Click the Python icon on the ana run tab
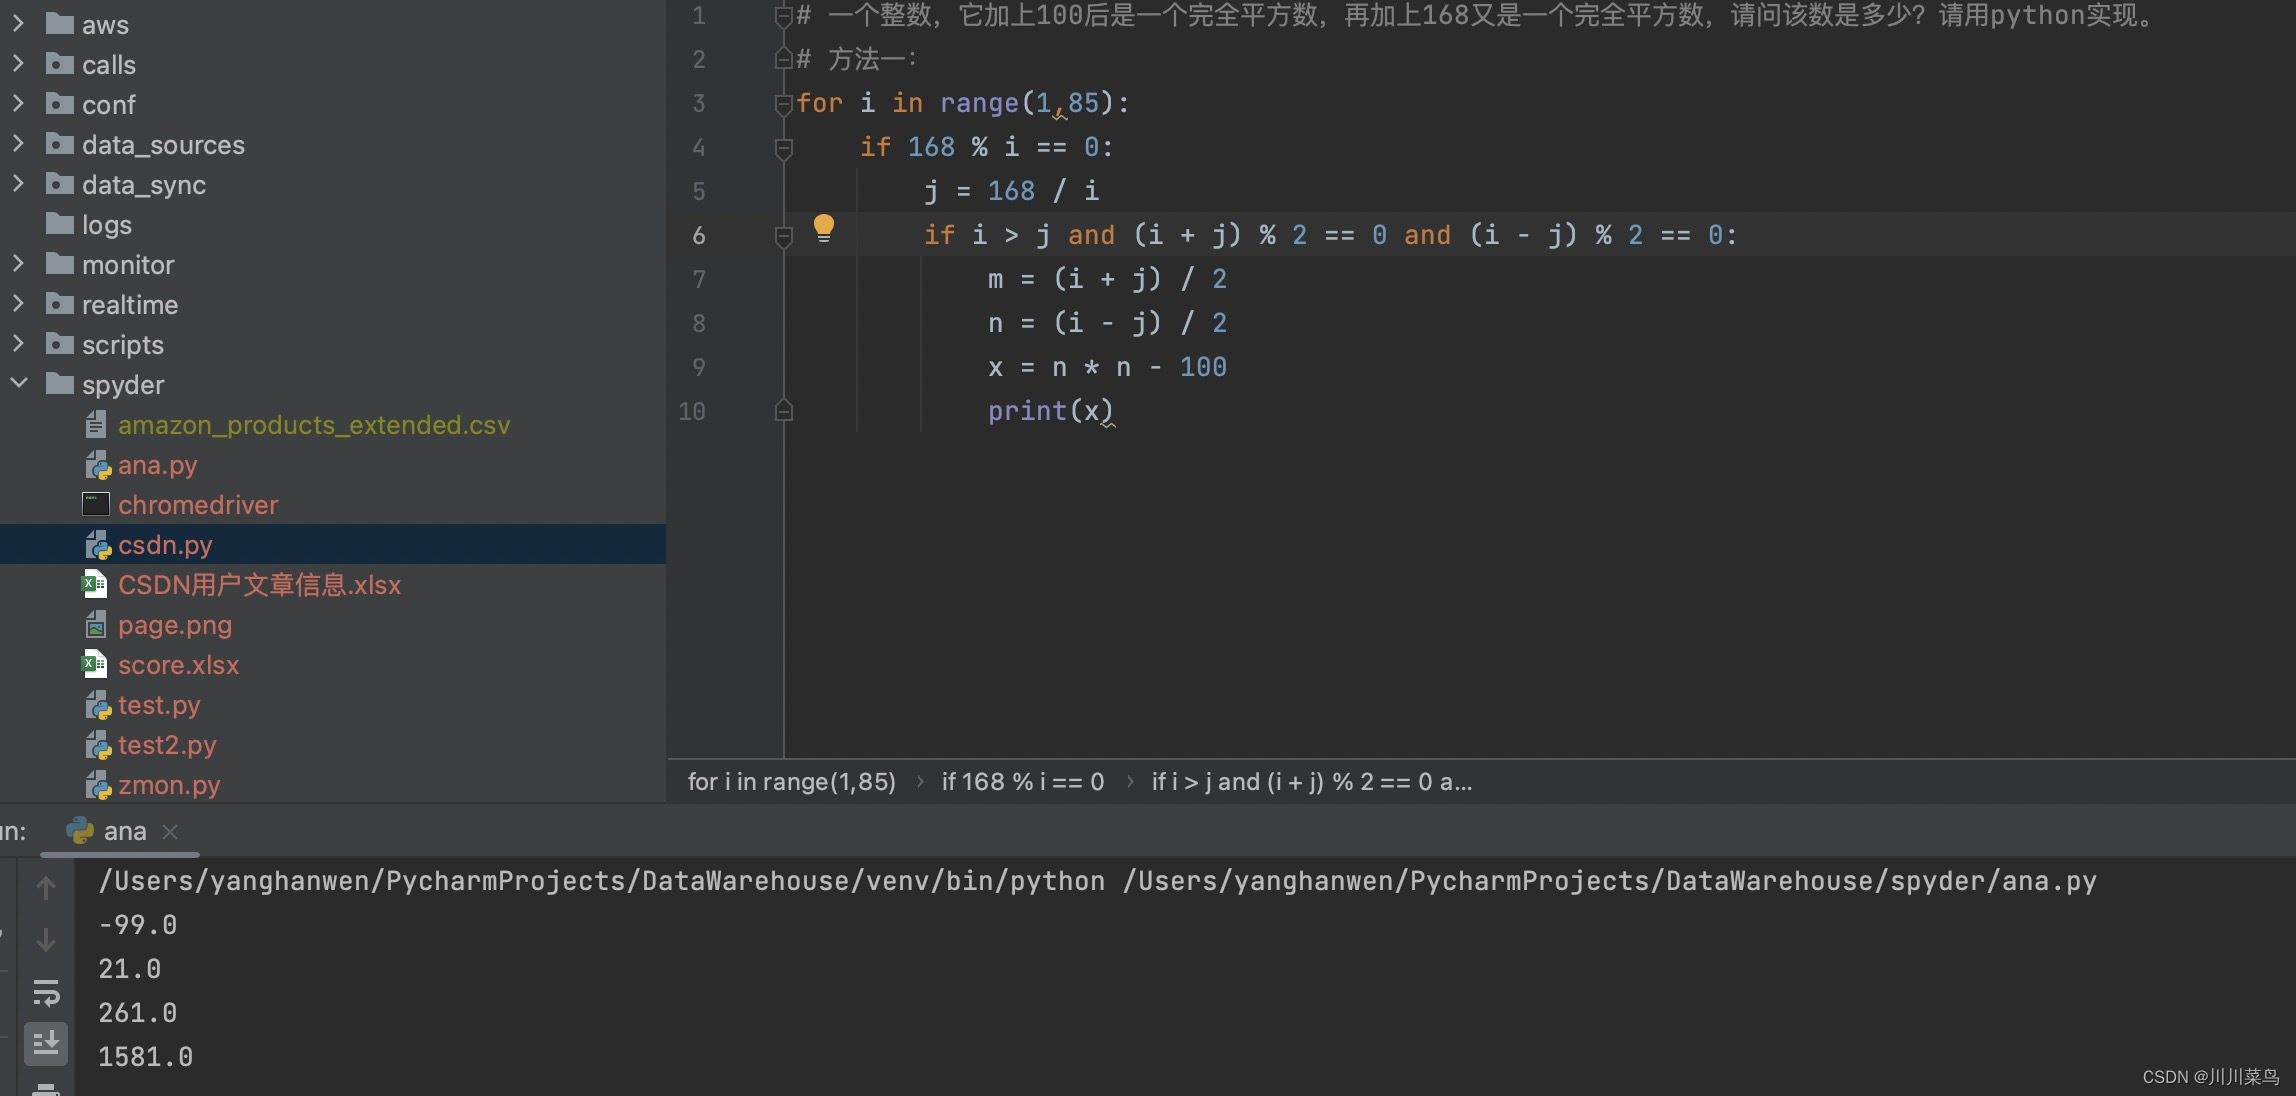Image resolution: width=2296 pixels, height=1096 pixels. click(80, 831)
